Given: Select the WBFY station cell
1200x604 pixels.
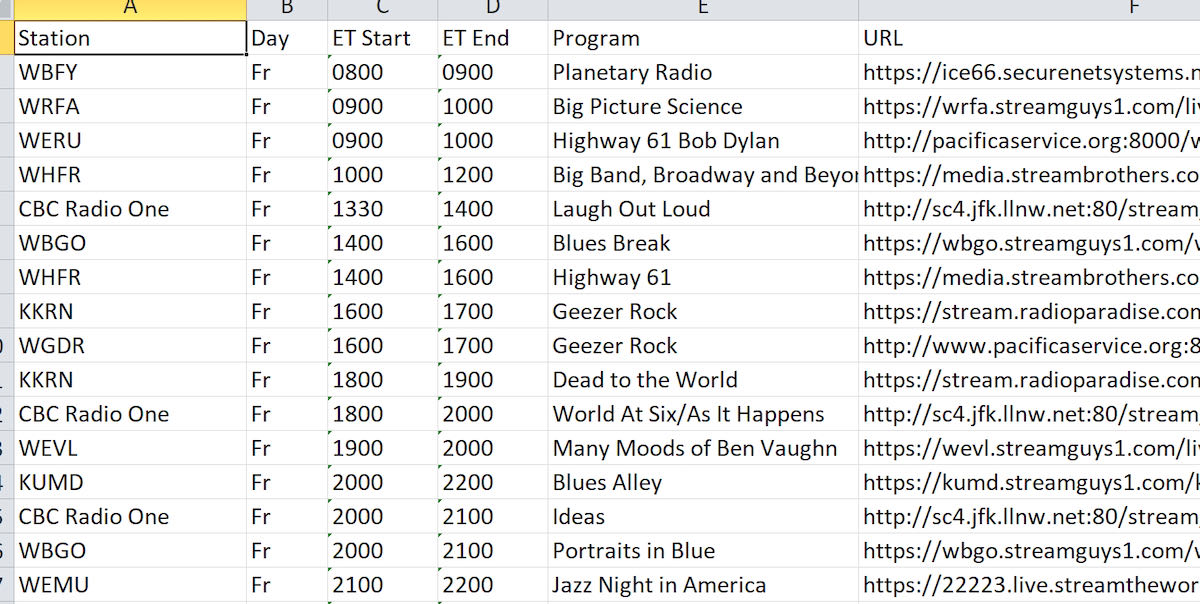Looking at the screenshot, I should [130, 72].
